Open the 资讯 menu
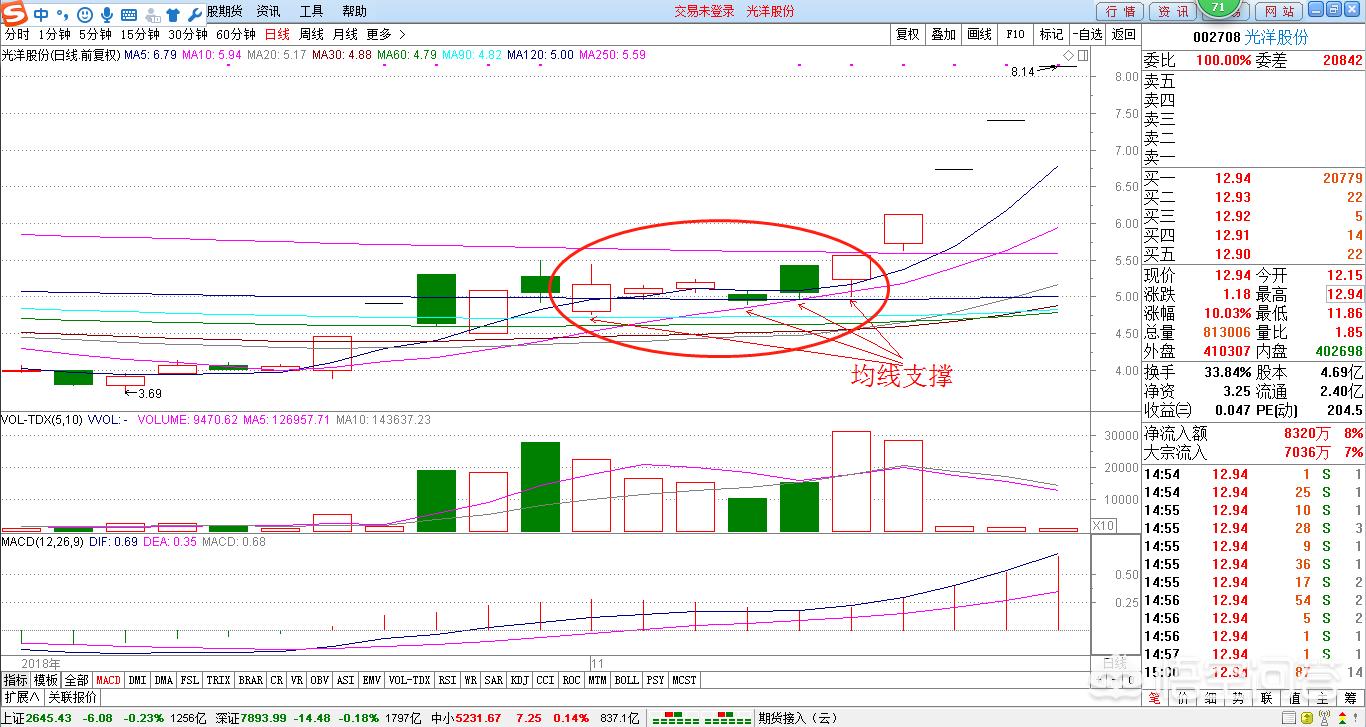 pyautogui.click(x=268, y=11)
